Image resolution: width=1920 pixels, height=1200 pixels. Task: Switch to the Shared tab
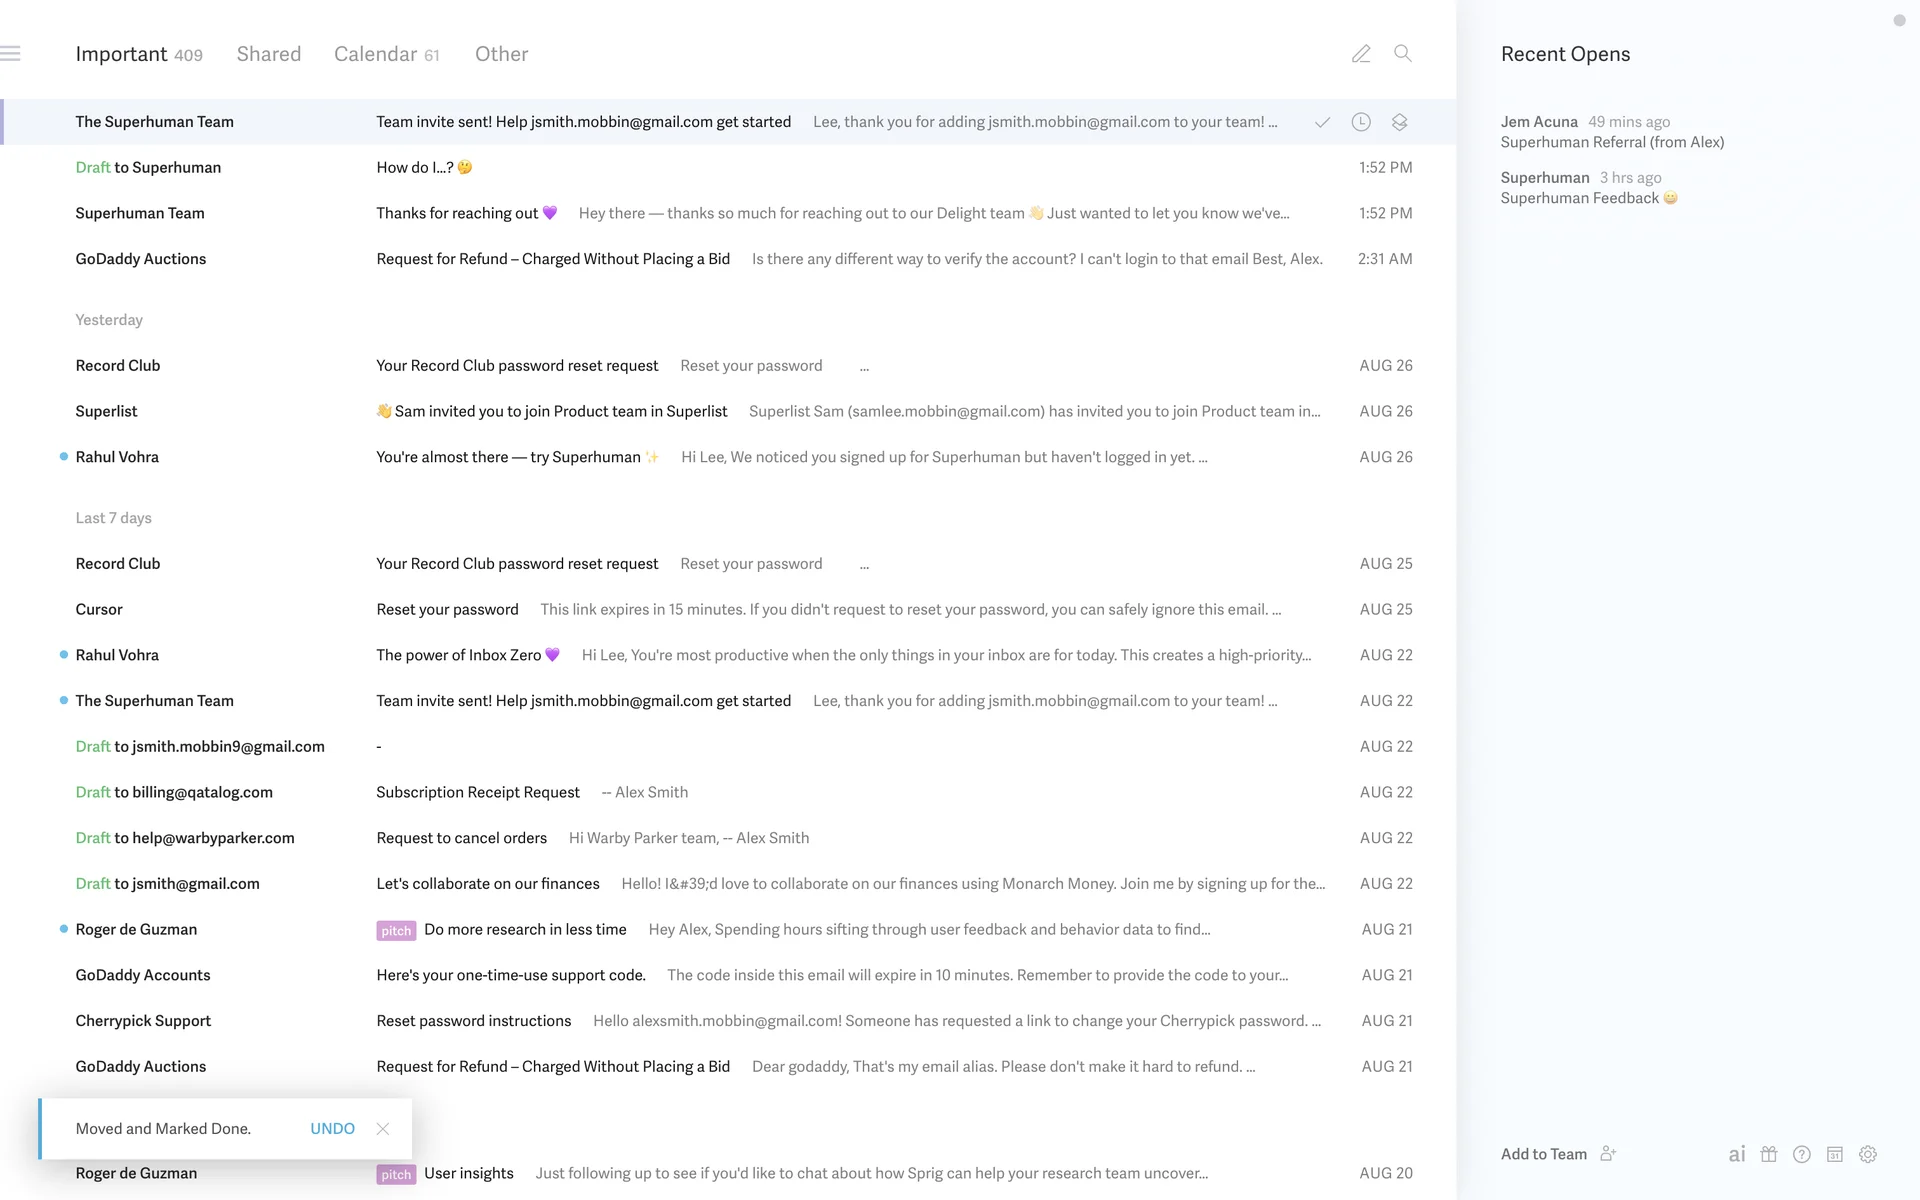tap(268, 54)
